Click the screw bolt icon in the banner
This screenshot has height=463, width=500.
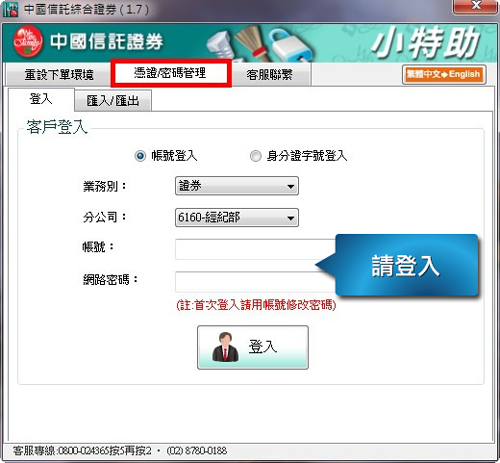pyautogui.click(x=221, y=47)
